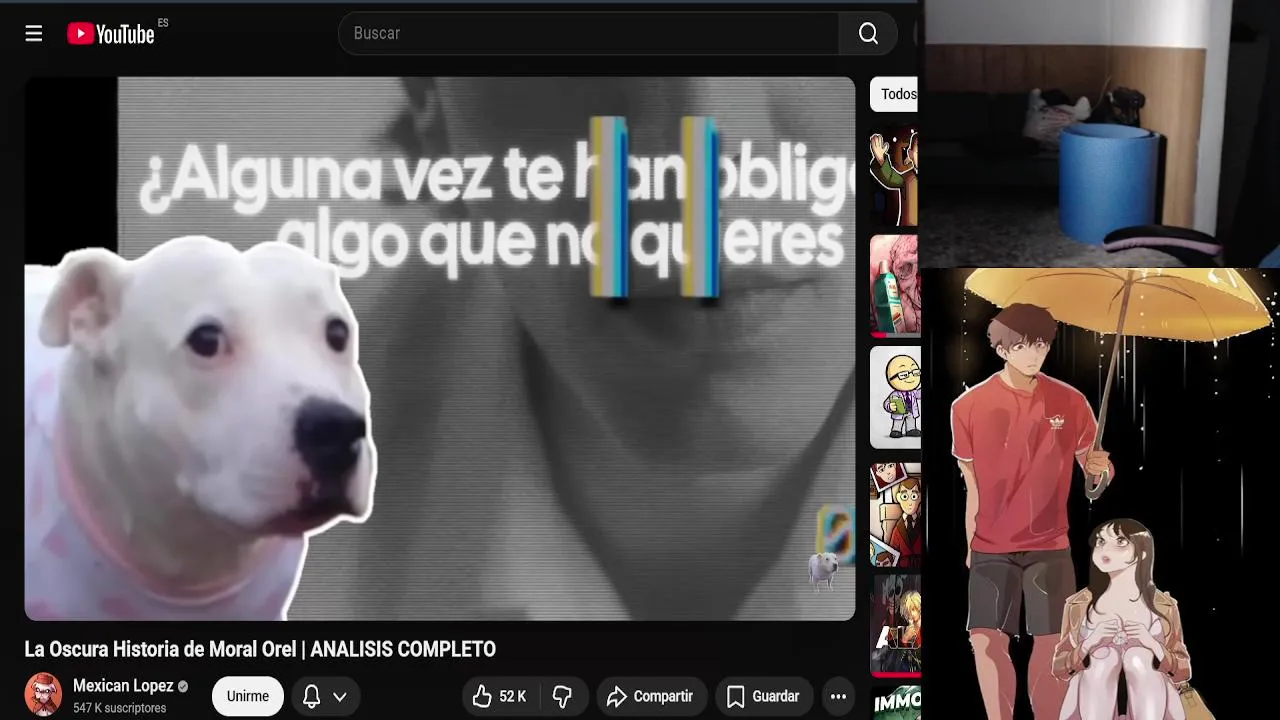
Task: Click the Buscar search field
Action: (589, 34)
